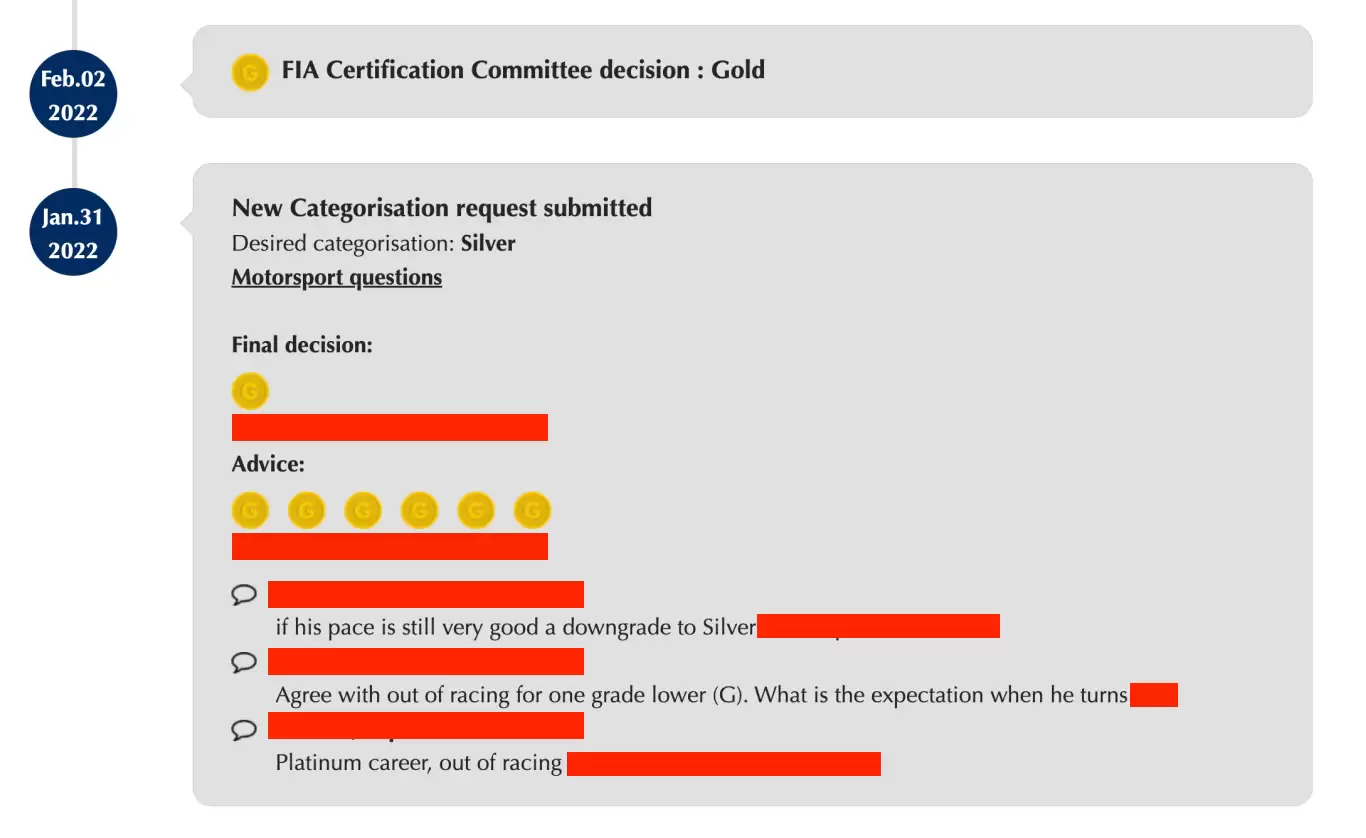Screen dimensions: 1366x838
Task: Click the 'FIA Certification Committee decision : Gold' heading
Action: (523, 70)
